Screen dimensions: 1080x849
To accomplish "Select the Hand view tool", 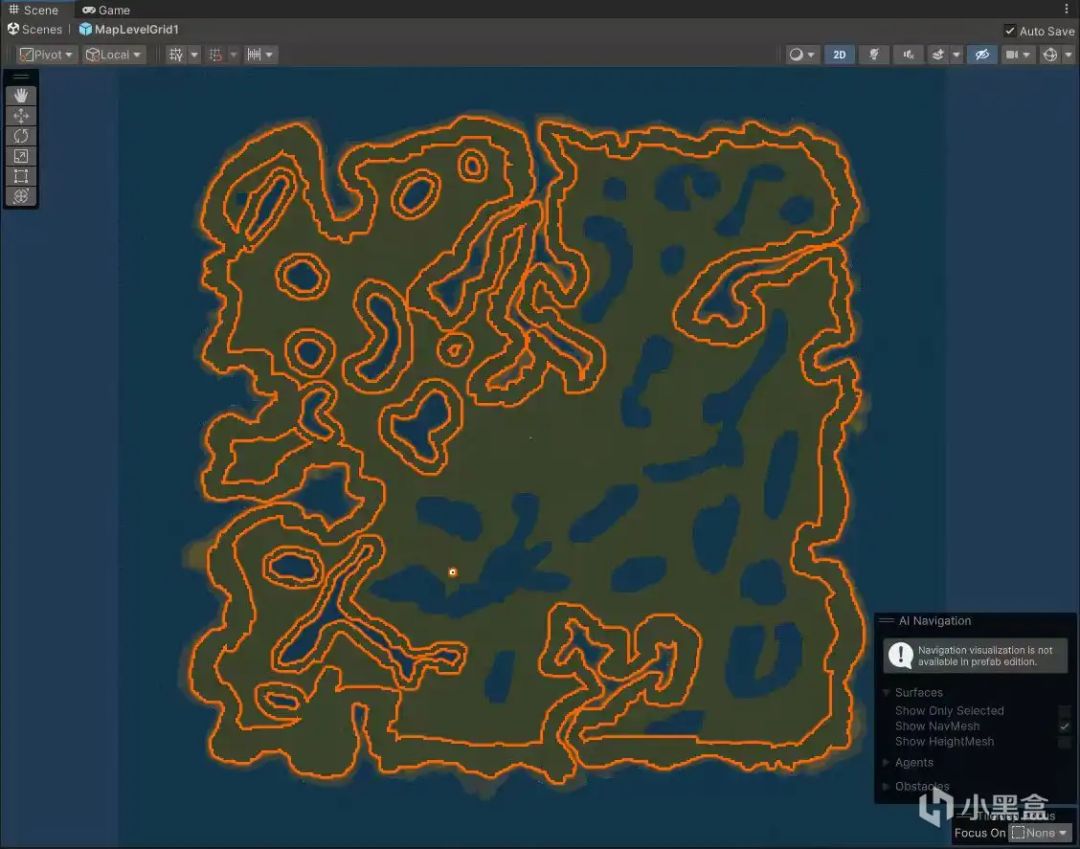I will click(x=21, y=95).
